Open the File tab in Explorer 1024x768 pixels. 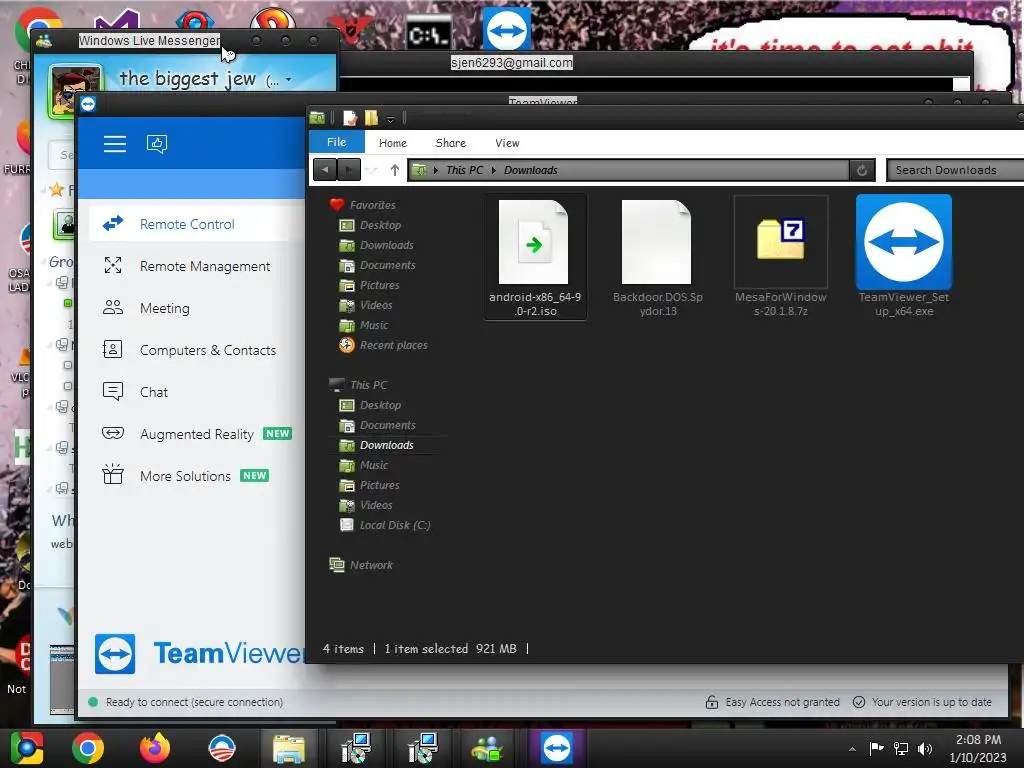point(337,142)
